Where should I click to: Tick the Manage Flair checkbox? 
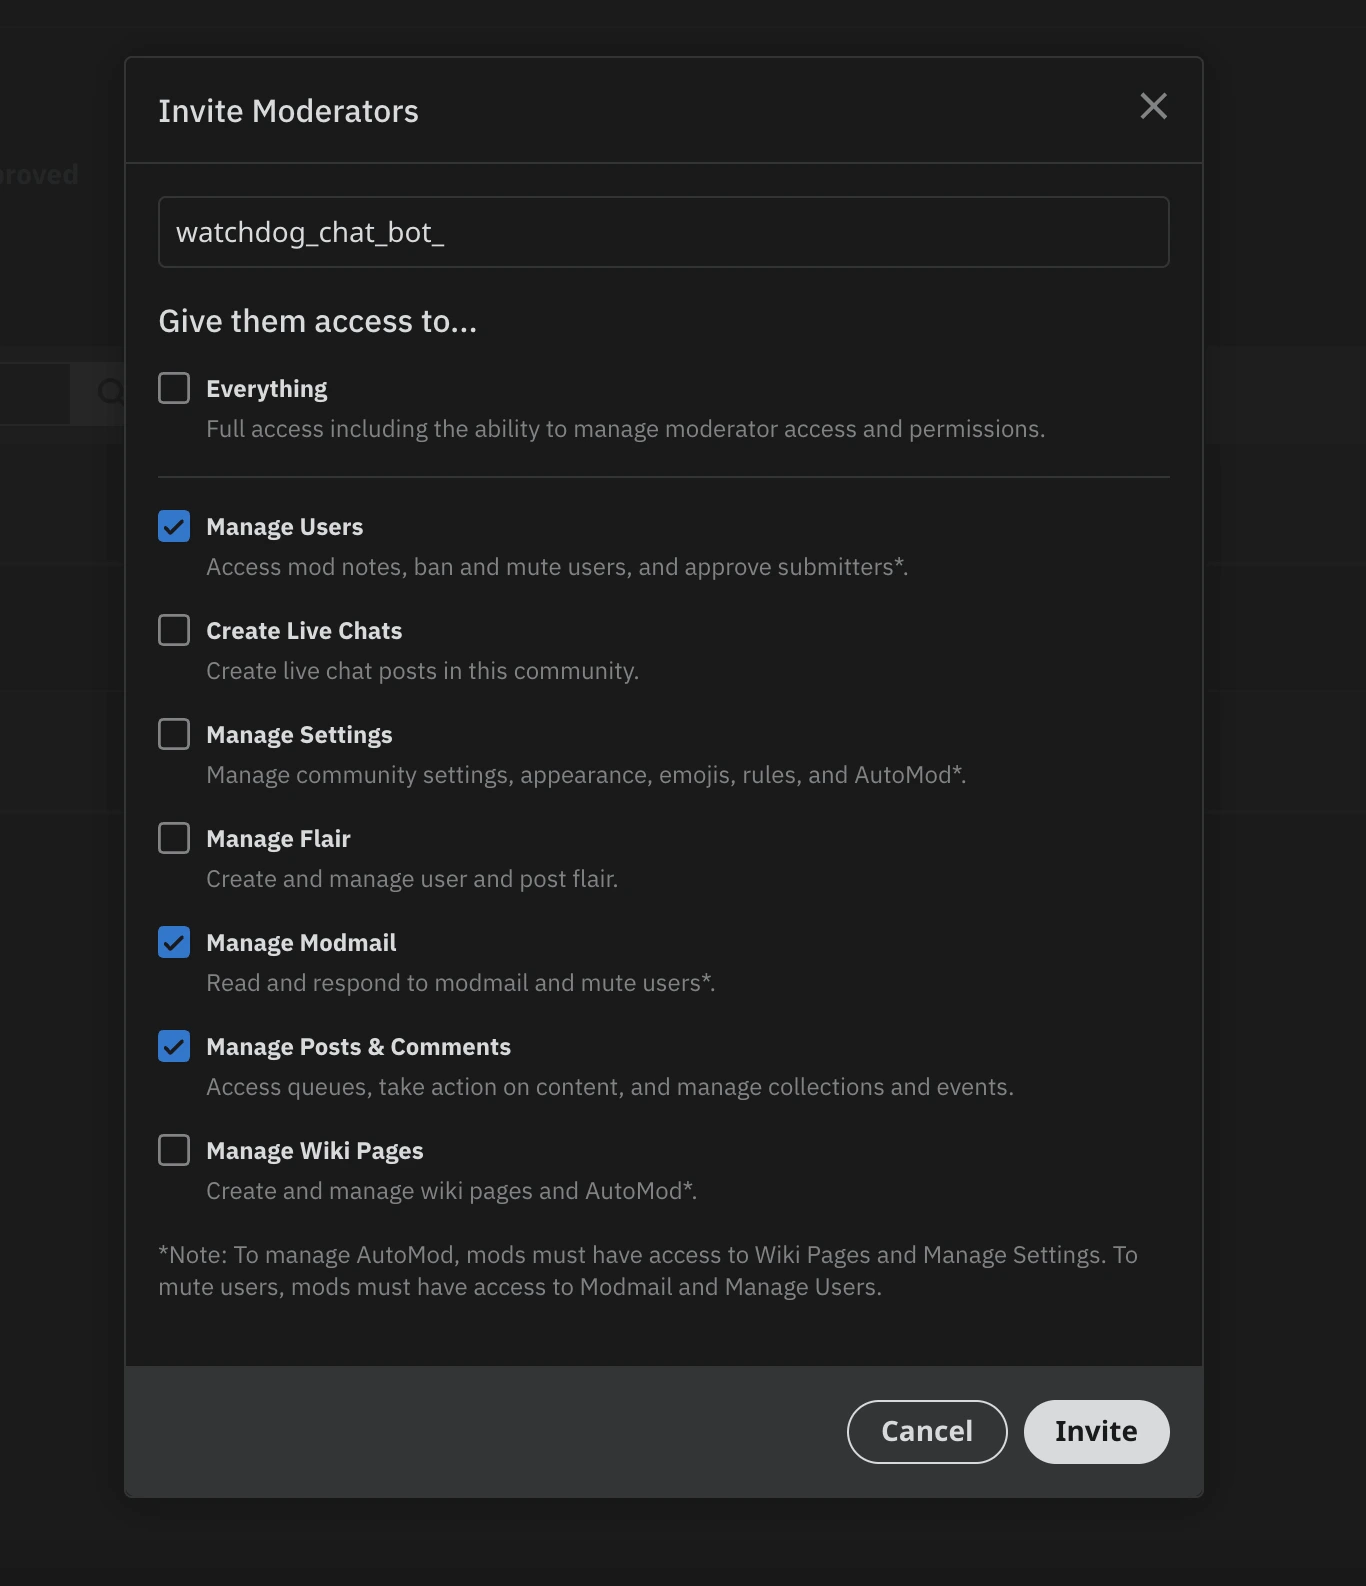click(174, 838)
